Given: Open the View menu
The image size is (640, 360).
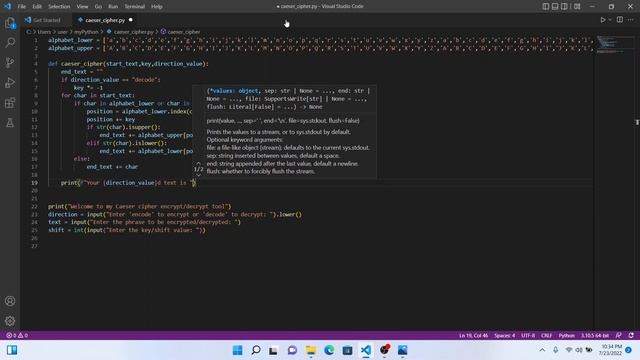Looking at the screenshot, I should pyautogui.click(x=82, y=7).
